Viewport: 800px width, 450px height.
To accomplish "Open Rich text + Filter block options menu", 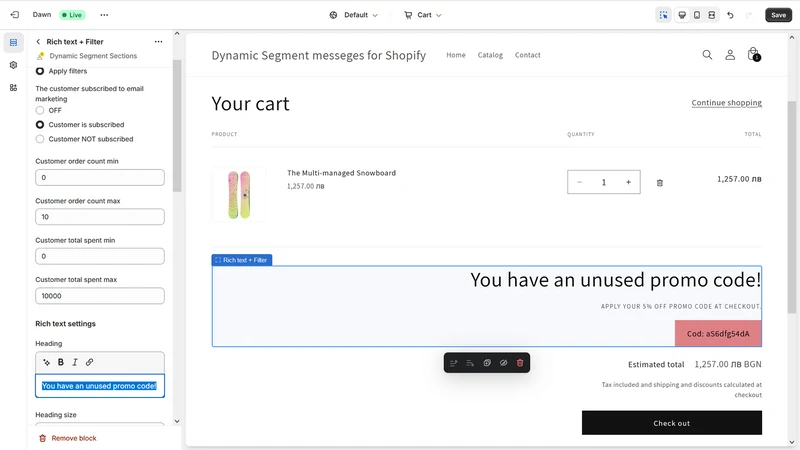I will pos(158,42).
